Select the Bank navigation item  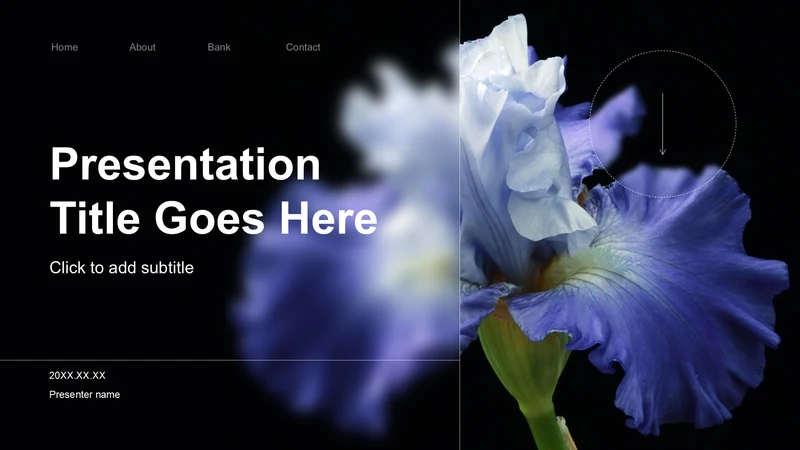(x=219, y=47)
